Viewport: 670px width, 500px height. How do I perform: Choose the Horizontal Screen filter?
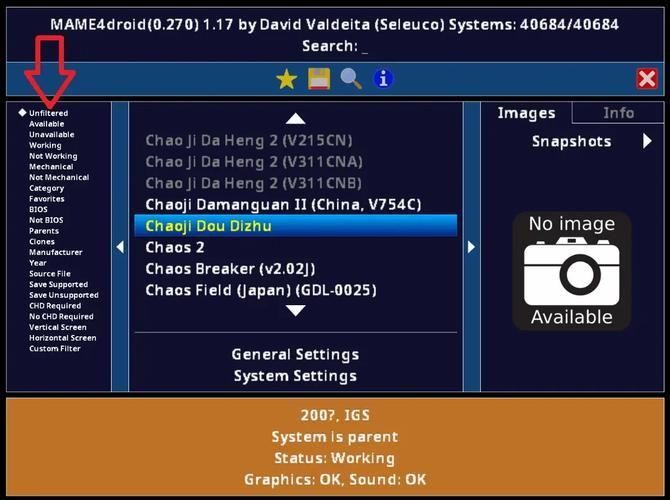pos(62,338)
